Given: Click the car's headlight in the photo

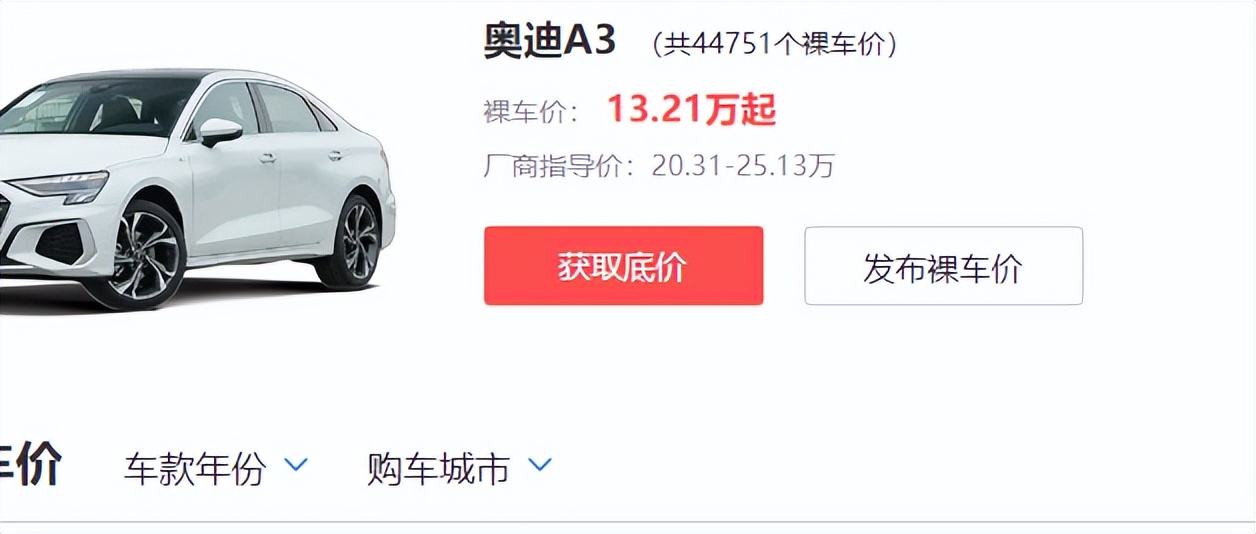Looking at the screenshot, I should (60, 186).
